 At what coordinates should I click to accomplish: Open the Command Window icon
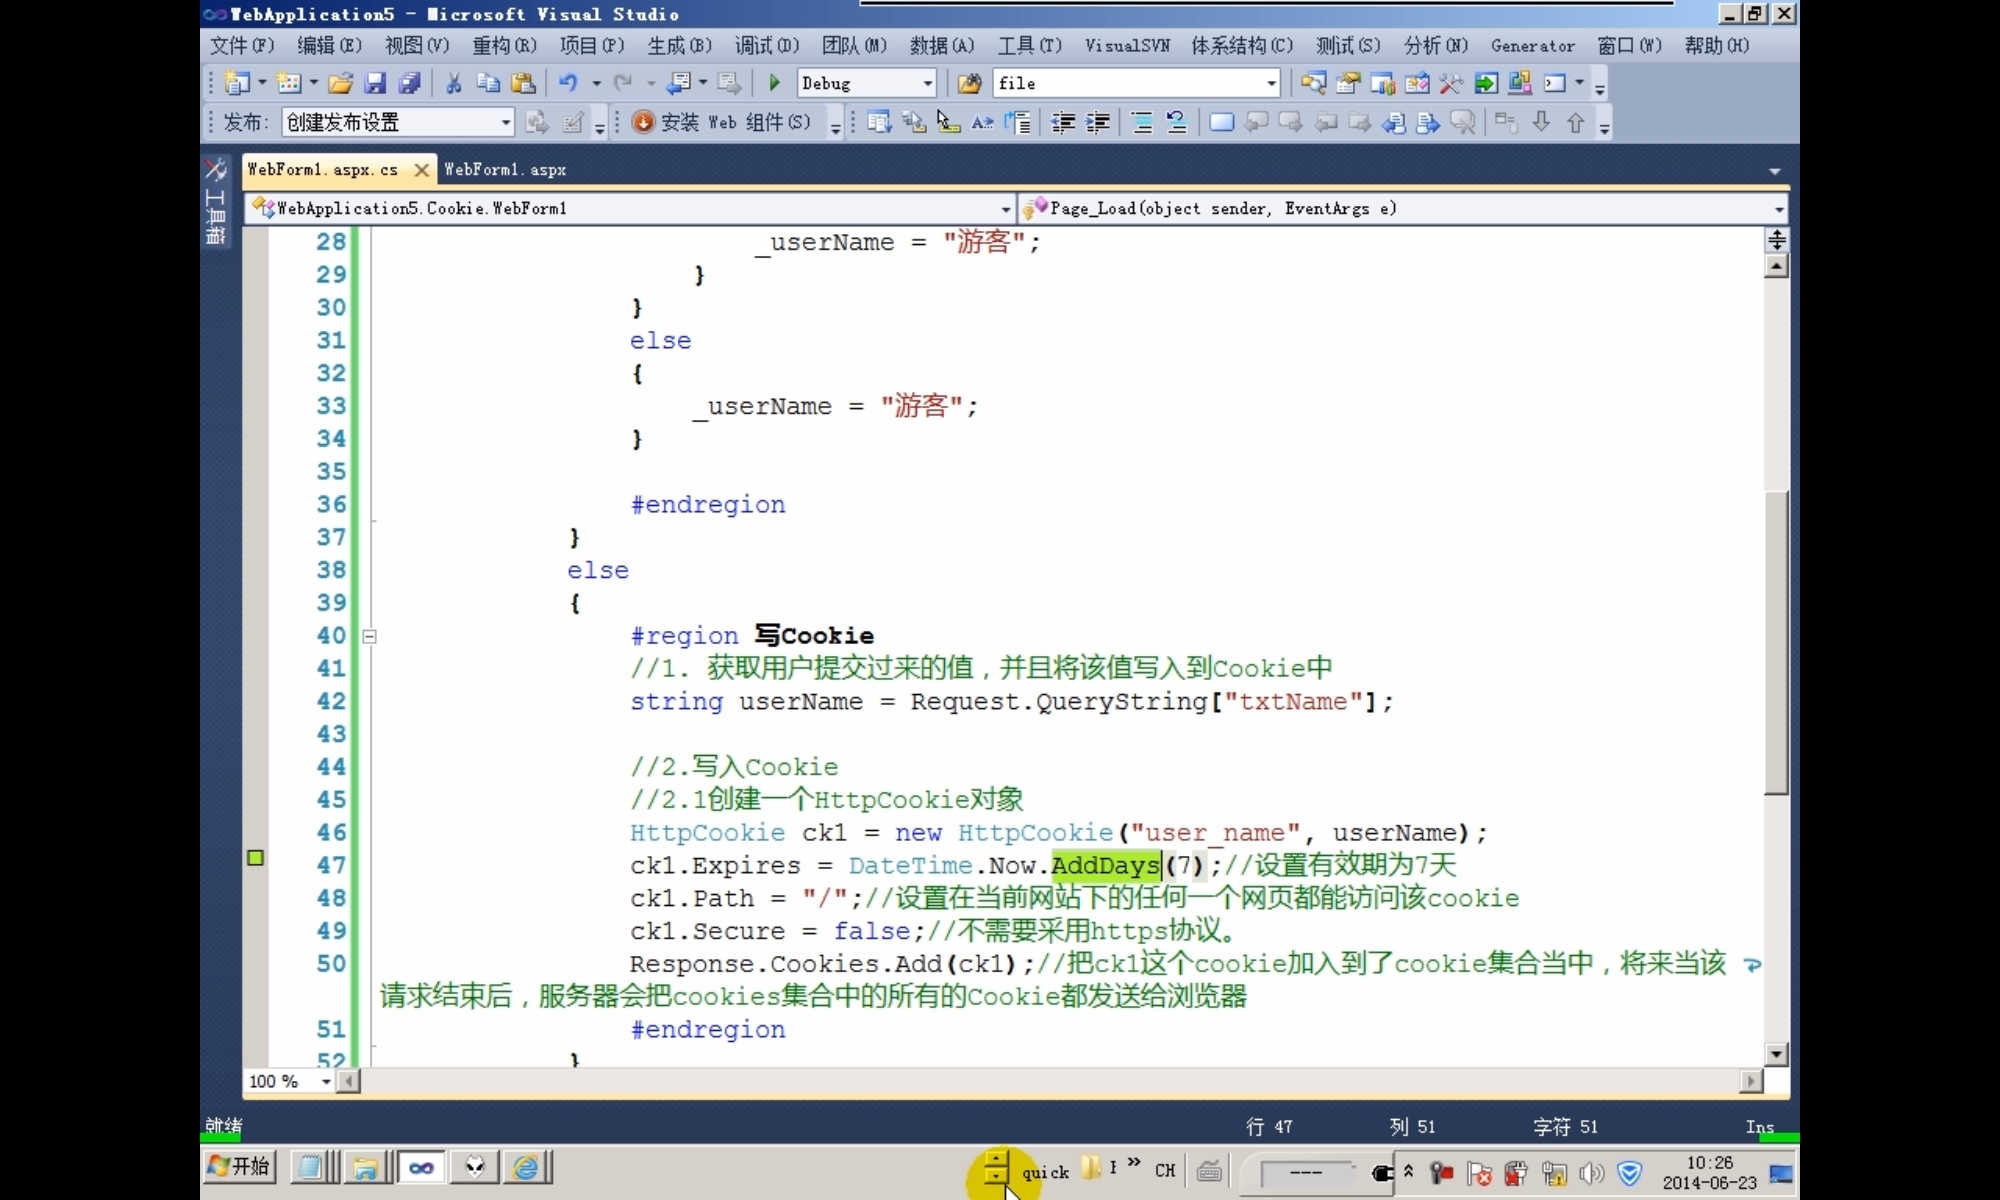pos(1555,83)
